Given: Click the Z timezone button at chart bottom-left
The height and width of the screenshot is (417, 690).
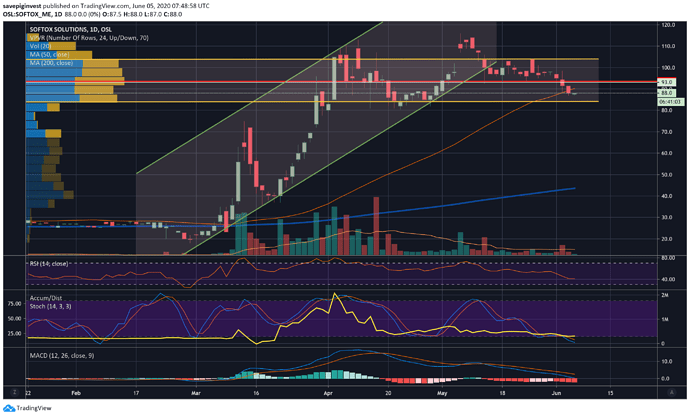Looking at the screenshot, I should click(x=15, y=392).
